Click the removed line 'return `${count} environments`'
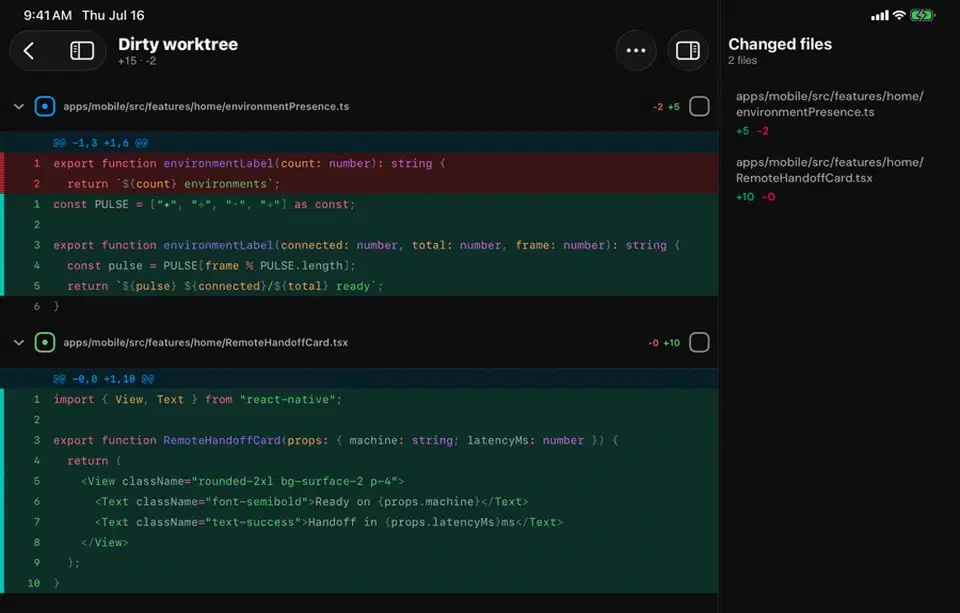Viewport: 960px width, 613px height. (359, 184)
